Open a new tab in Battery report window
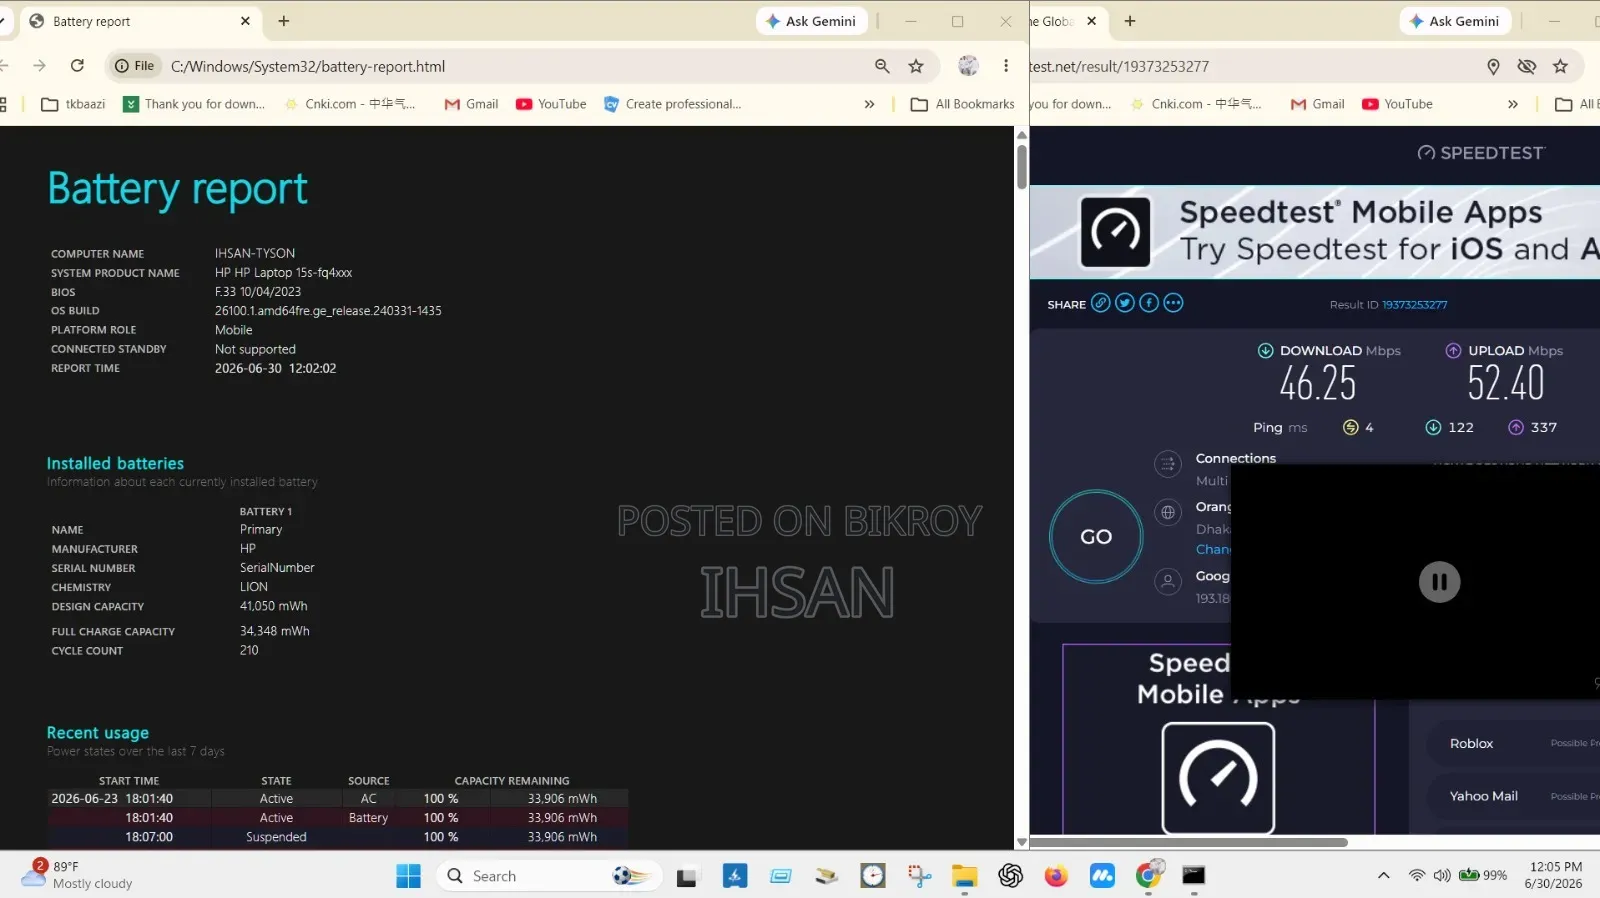The height and width of the screenshot is (898, 1600). (284, 21)
